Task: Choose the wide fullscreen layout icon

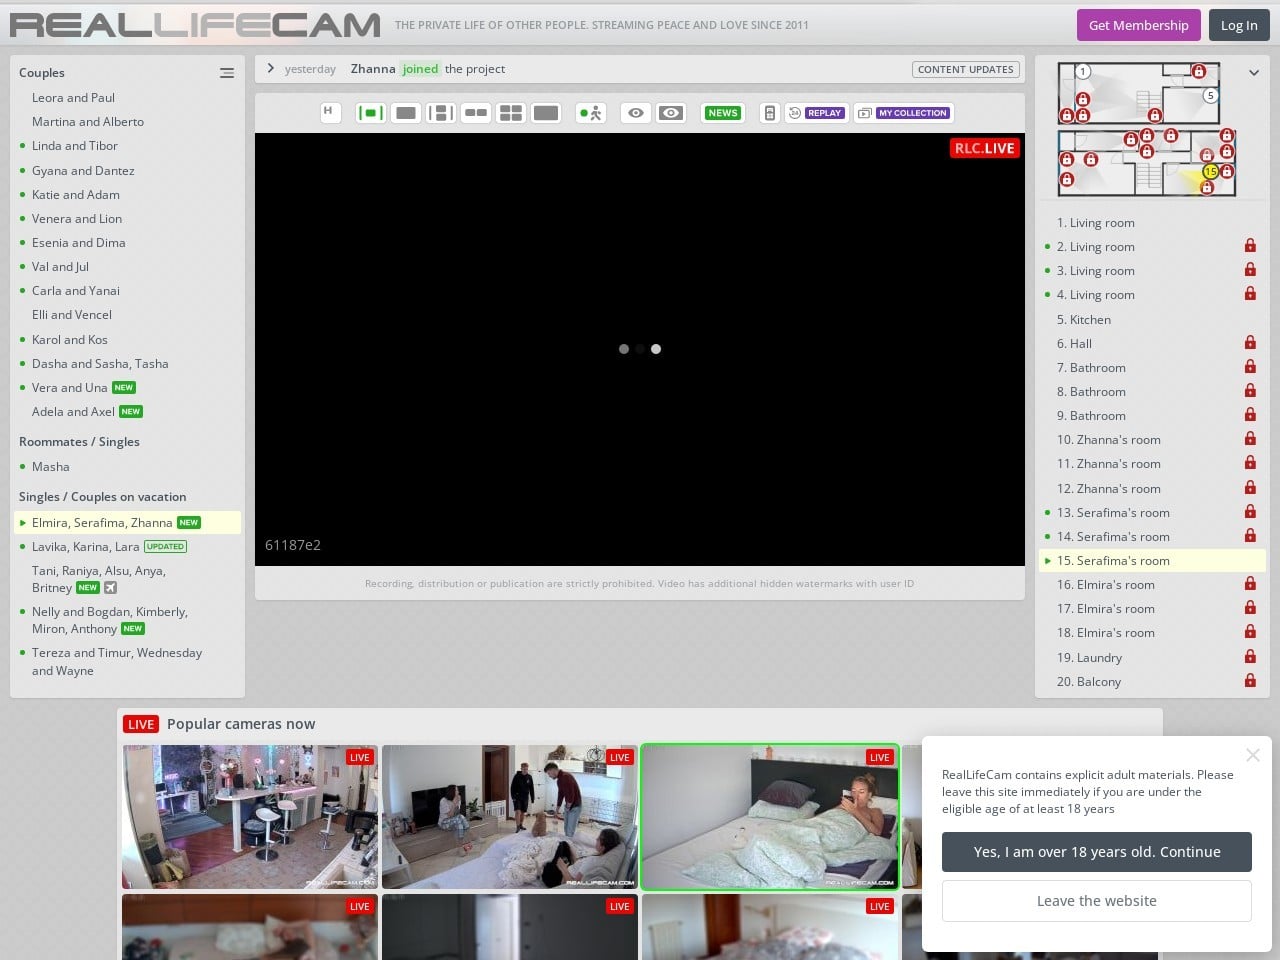Action: pyautogui.click(x=546, y=113)
